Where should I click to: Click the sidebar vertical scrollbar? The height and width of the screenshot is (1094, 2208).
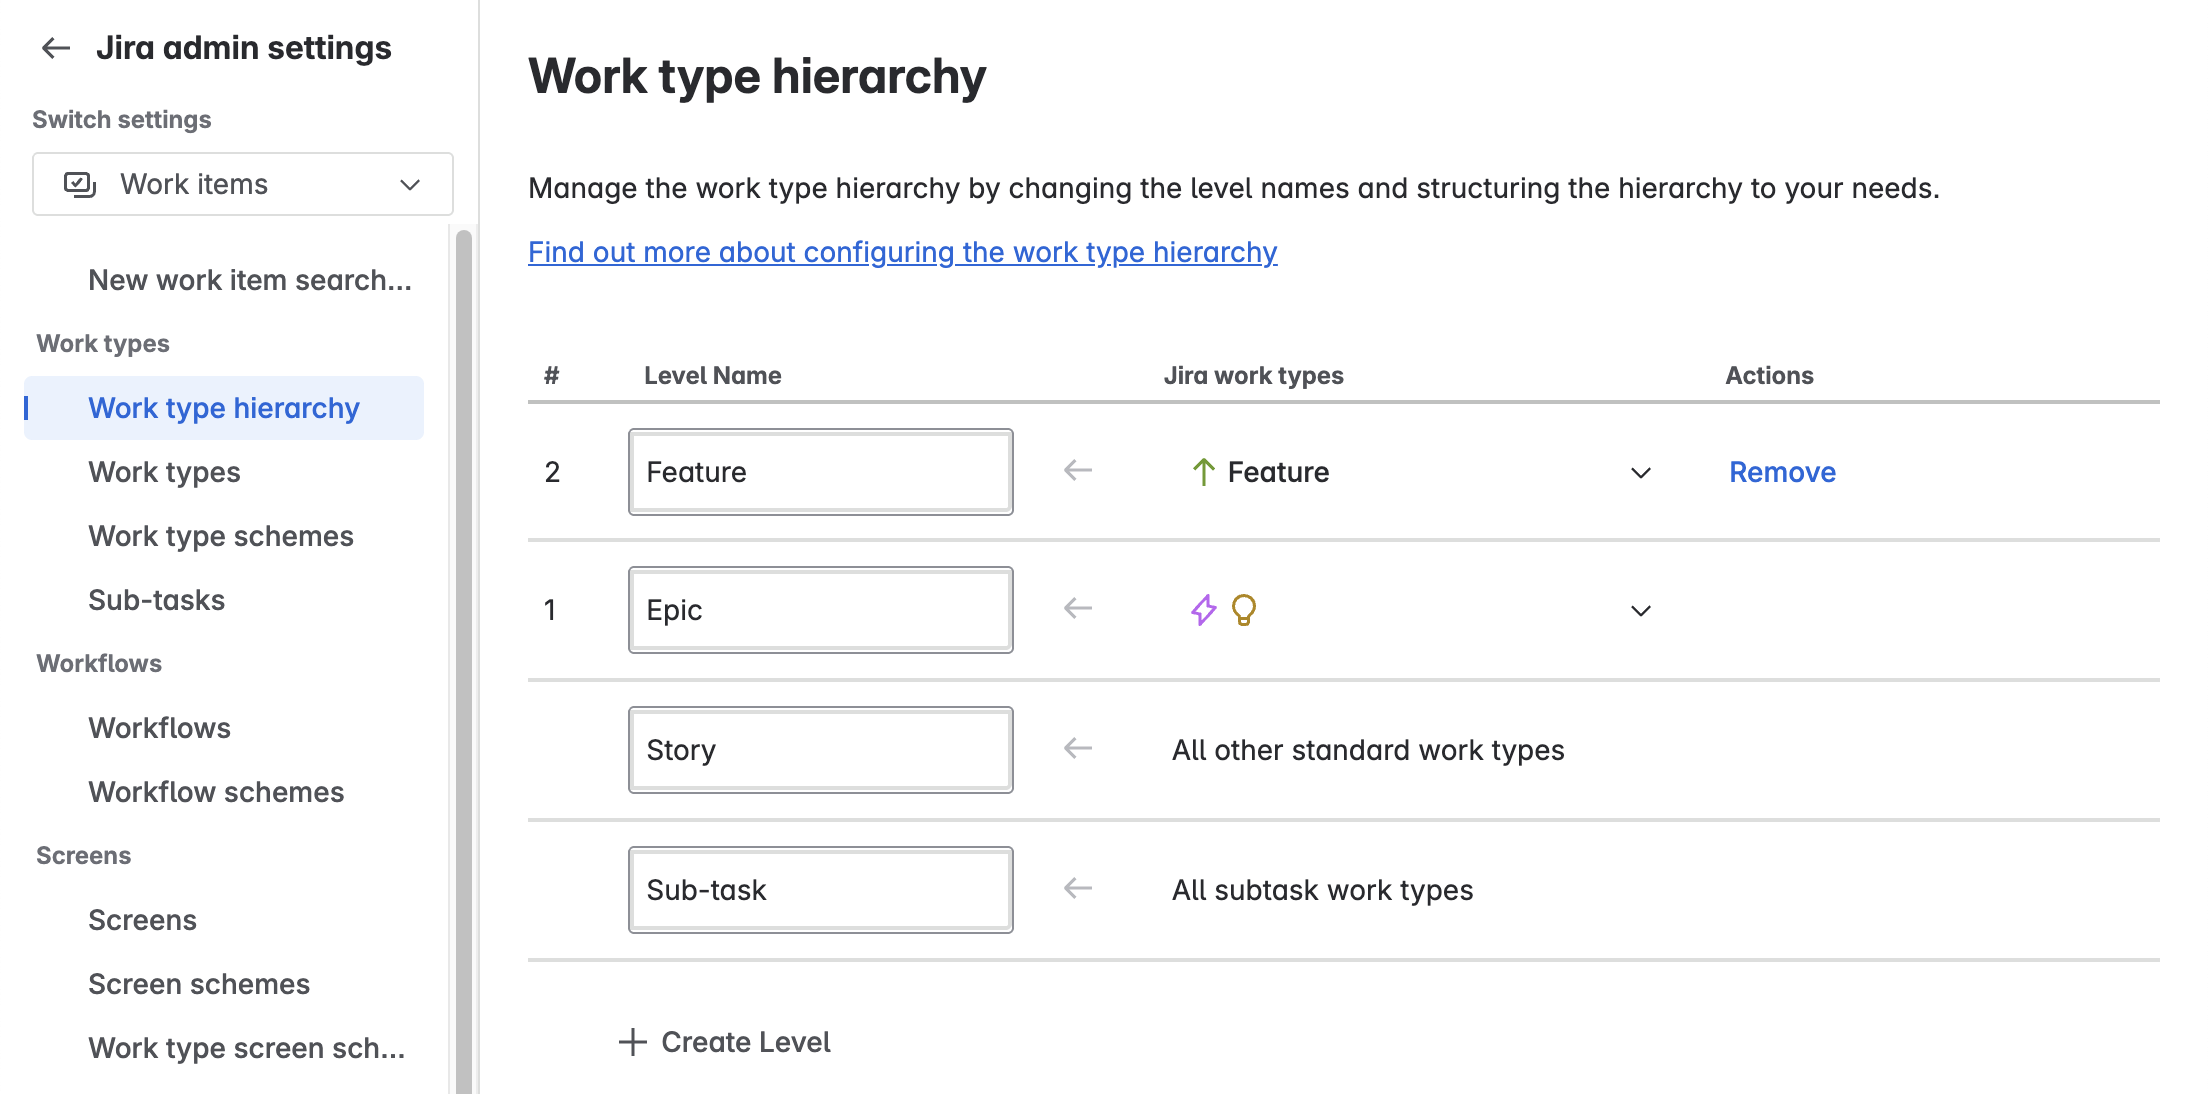[x=463, y=660]
